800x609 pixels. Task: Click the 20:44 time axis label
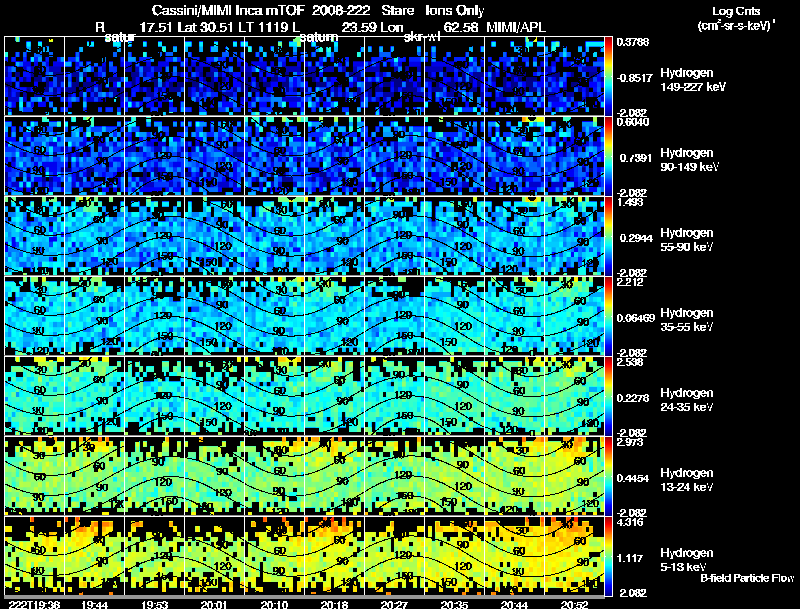[x=514, y=604]
